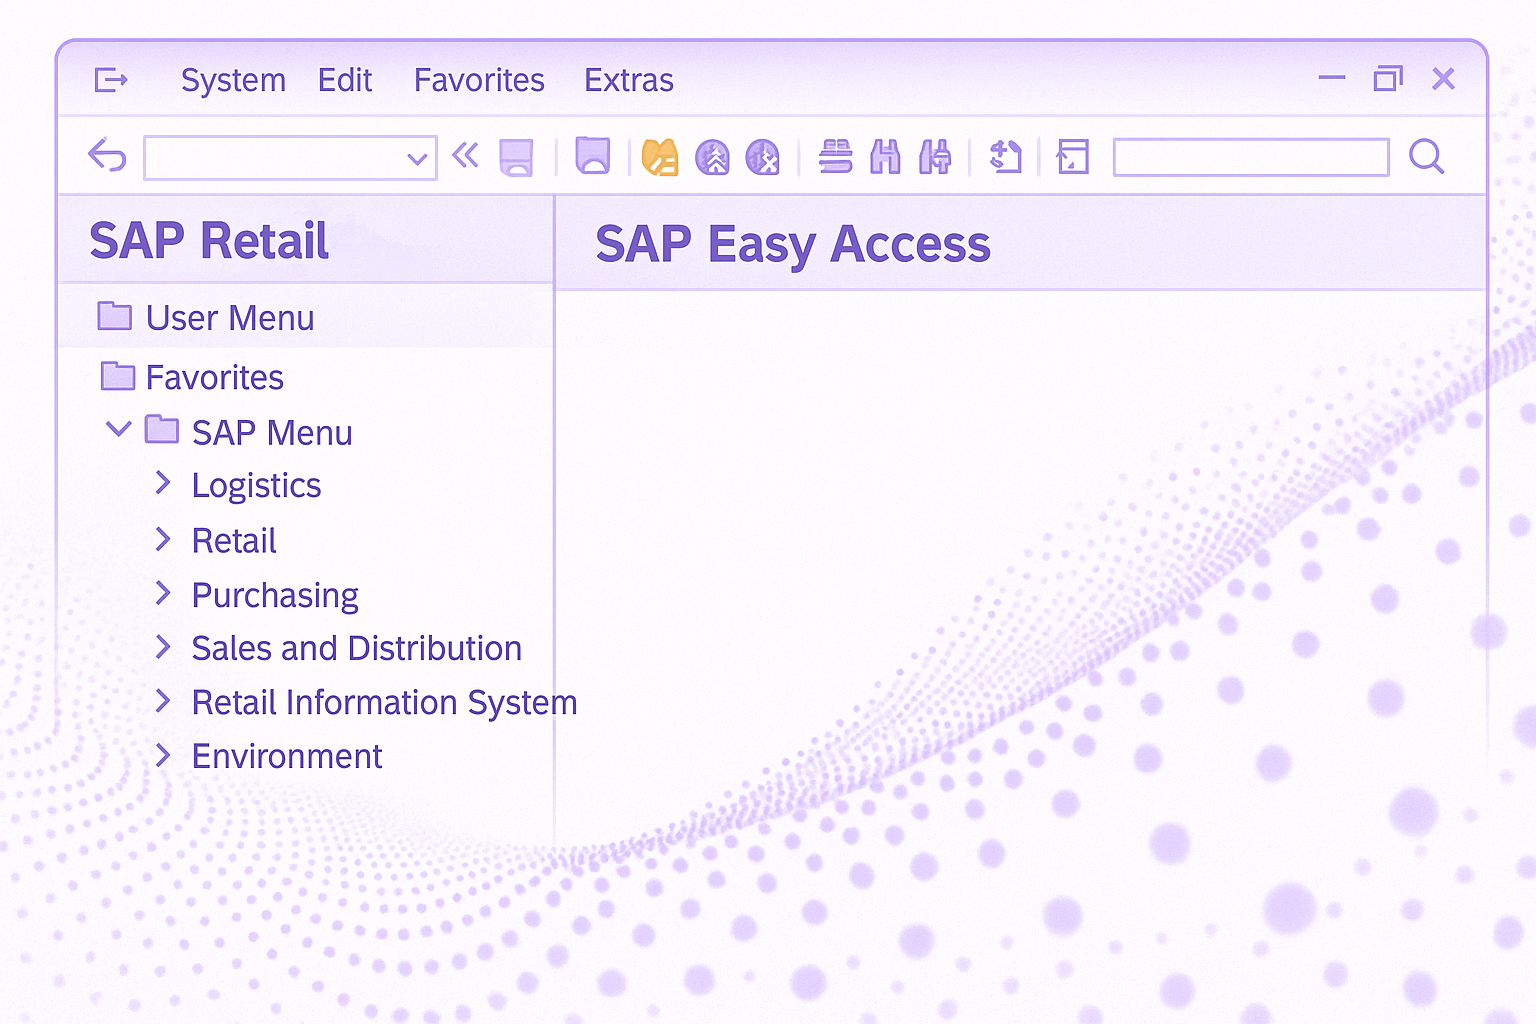Click the transaction code input field
This screenshot has height=1024, width=1536.
290,158
